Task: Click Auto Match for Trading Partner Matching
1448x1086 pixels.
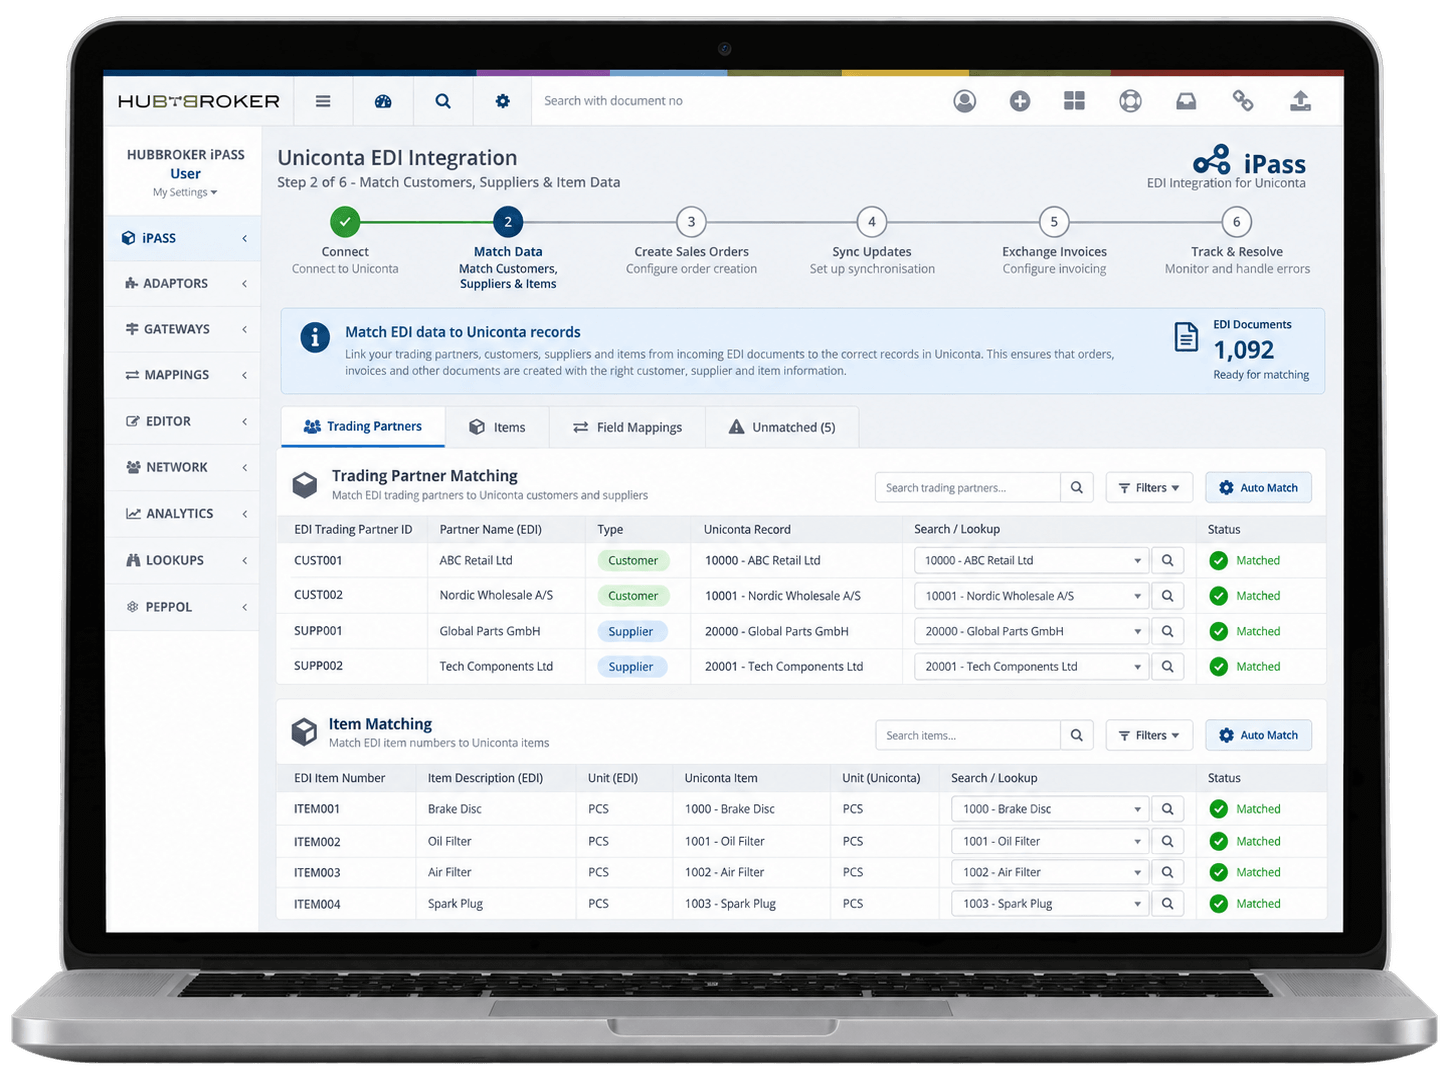Action: click(1258, 488)
